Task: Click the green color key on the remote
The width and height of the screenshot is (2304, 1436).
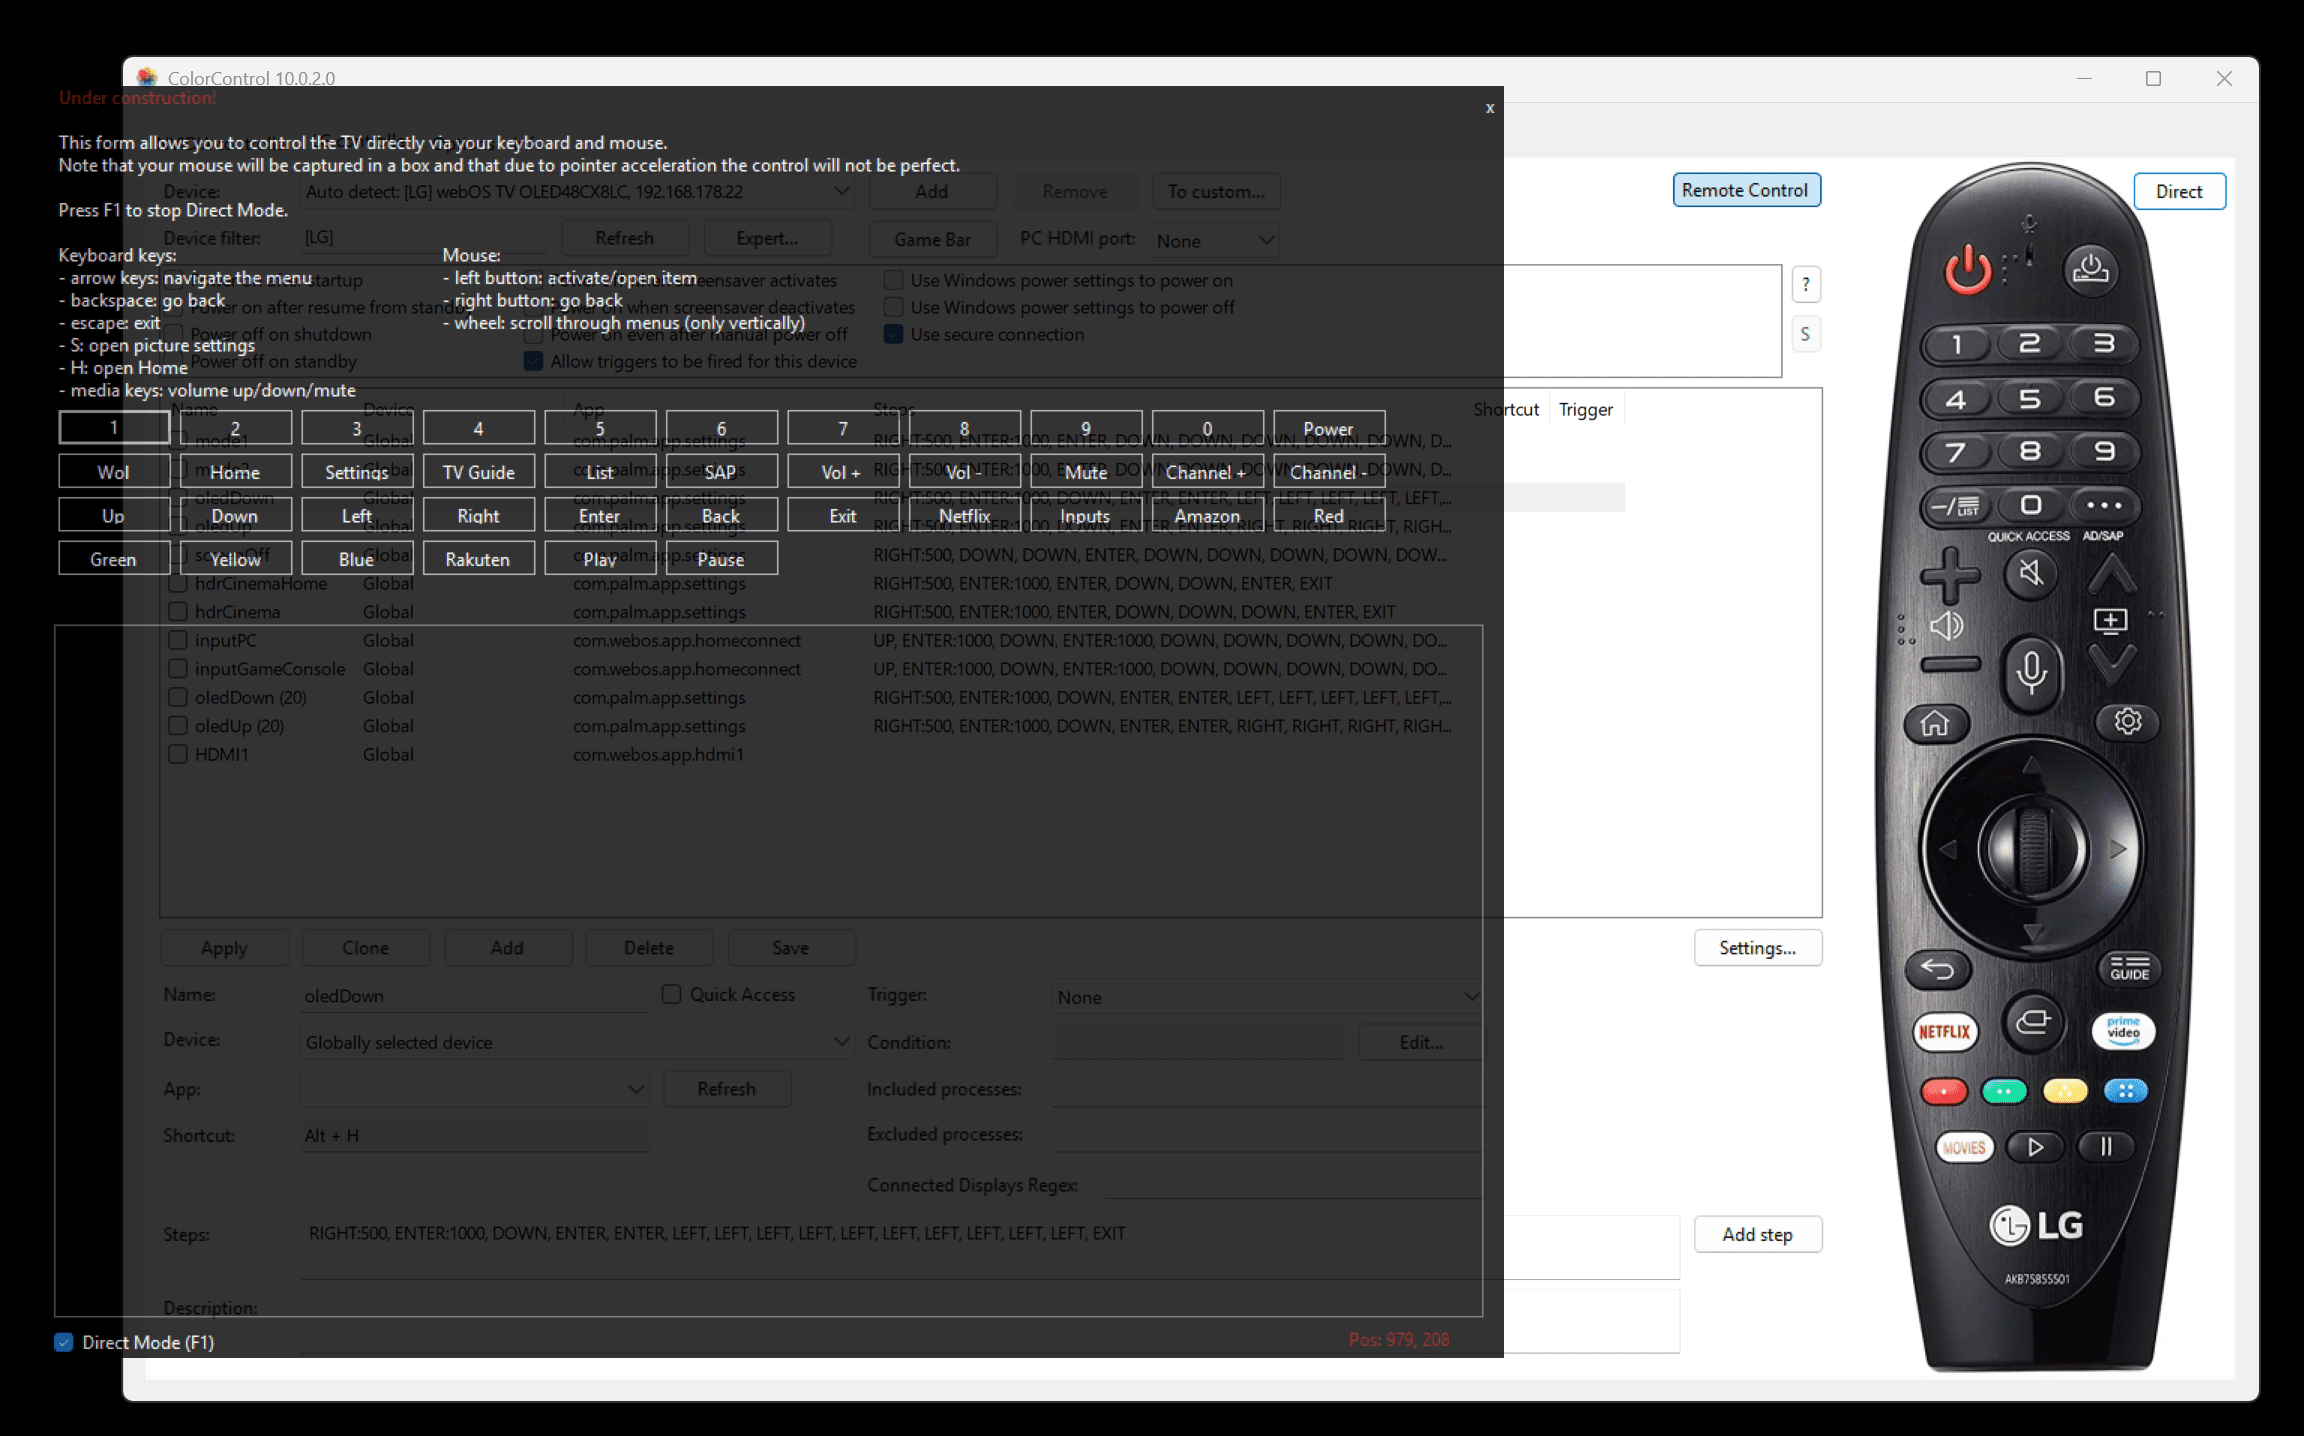Action: 2003,1091
